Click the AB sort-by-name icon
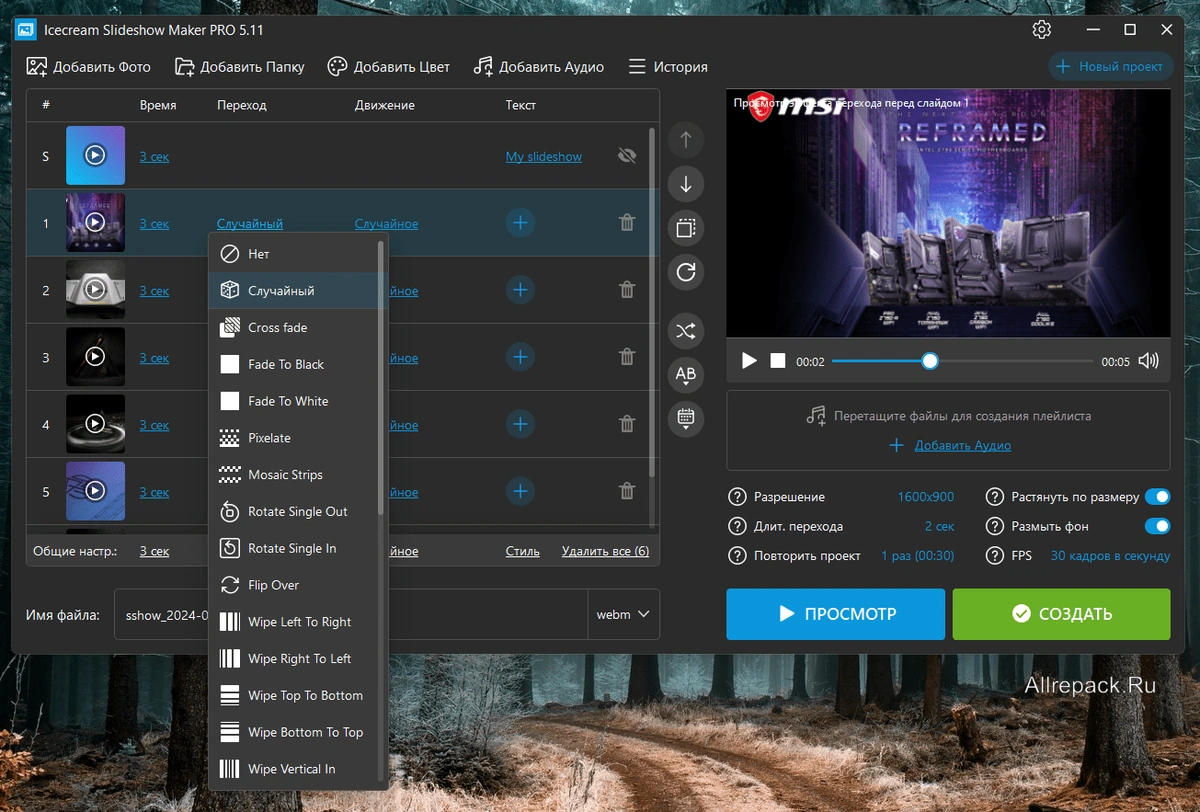 (x=686, y=375)
